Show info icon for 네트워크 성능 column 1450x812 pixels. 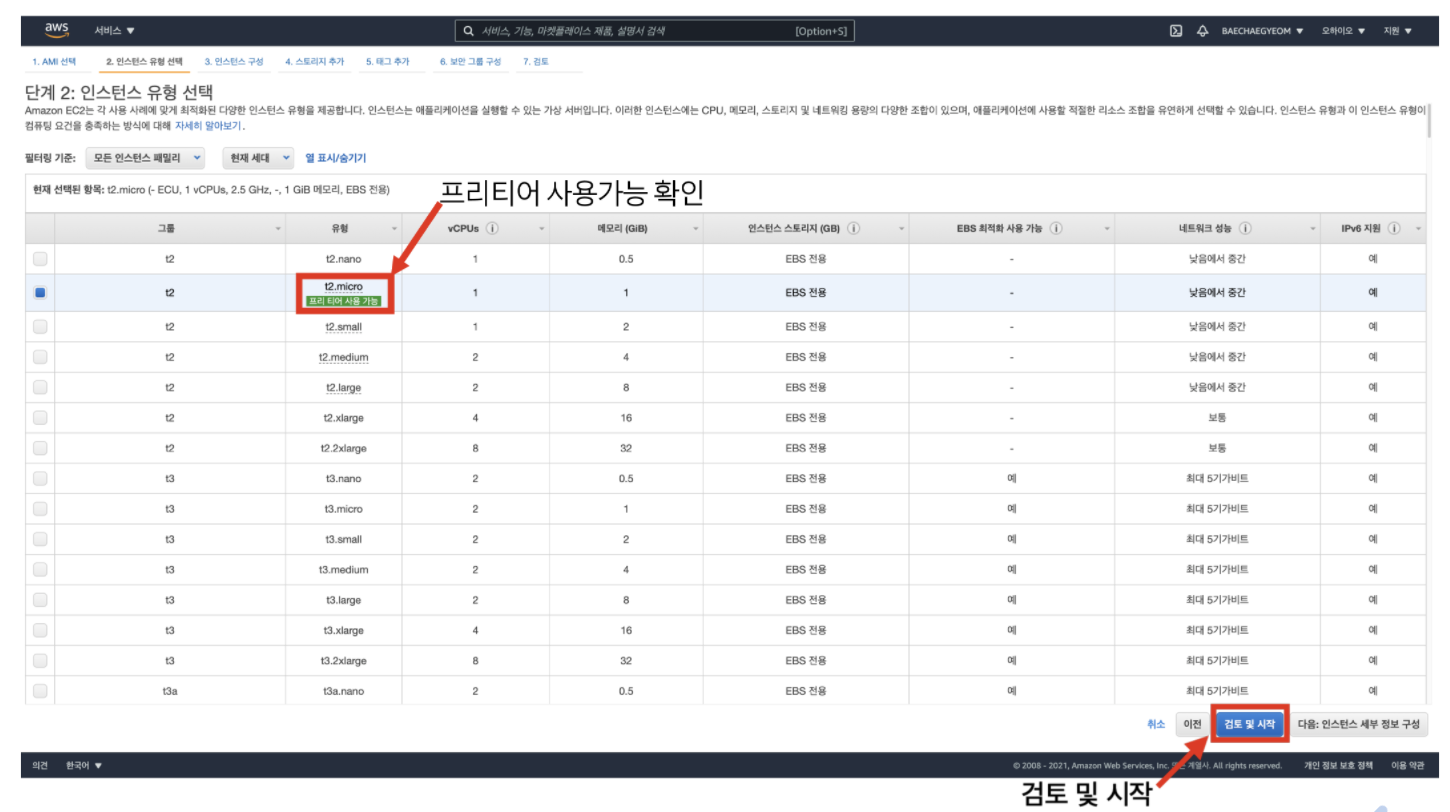[1246, 228]
